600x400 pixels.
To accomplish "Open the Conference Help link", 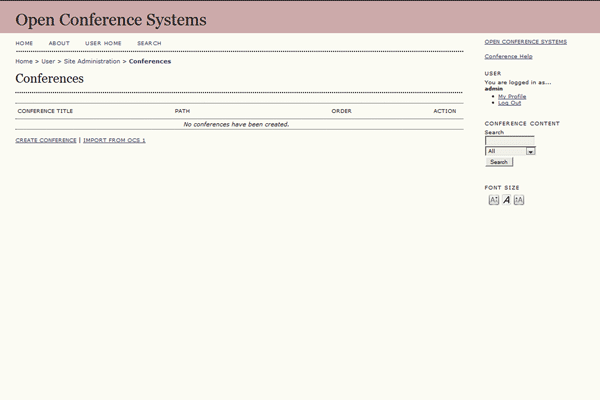I will pos(508,56).
